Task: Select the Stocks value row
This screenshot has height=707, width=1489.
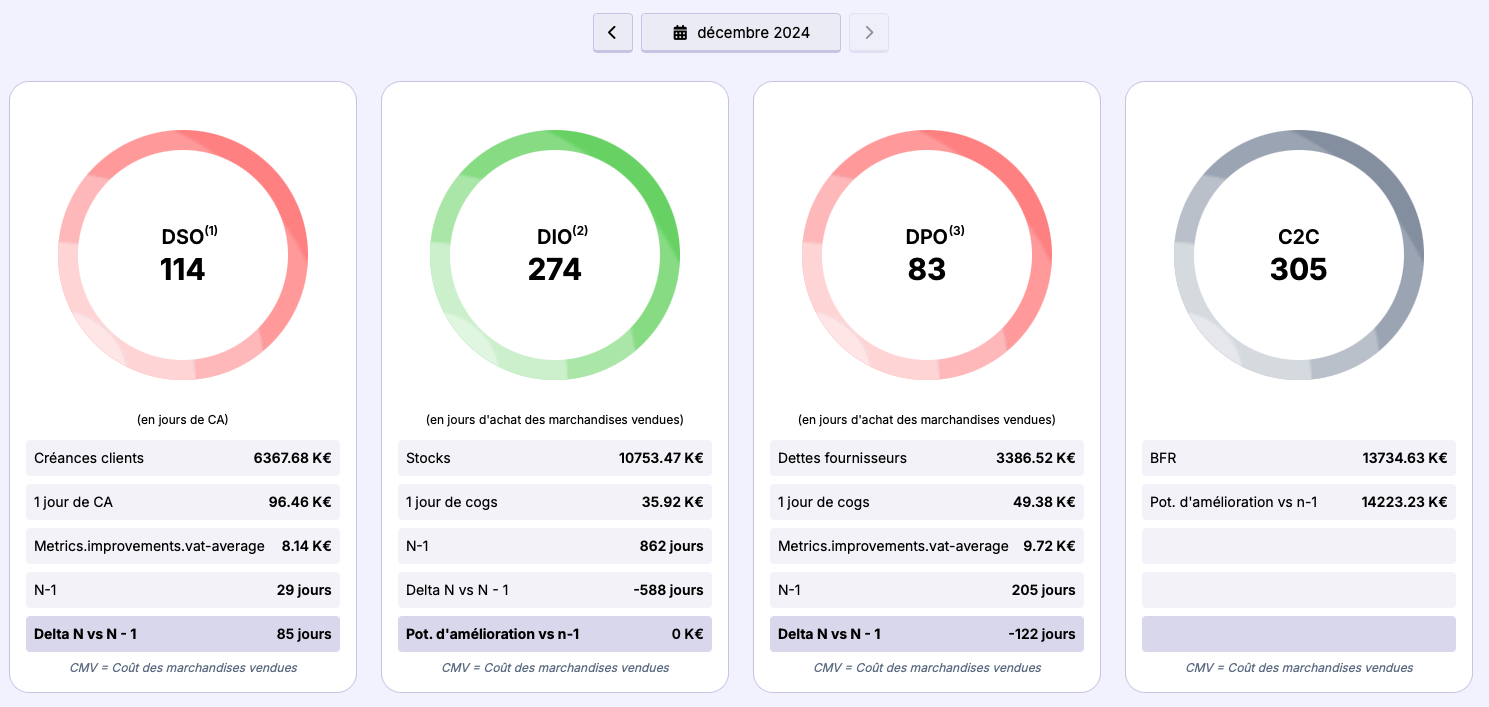Action: pyautogui.click(x=555, y=458)
